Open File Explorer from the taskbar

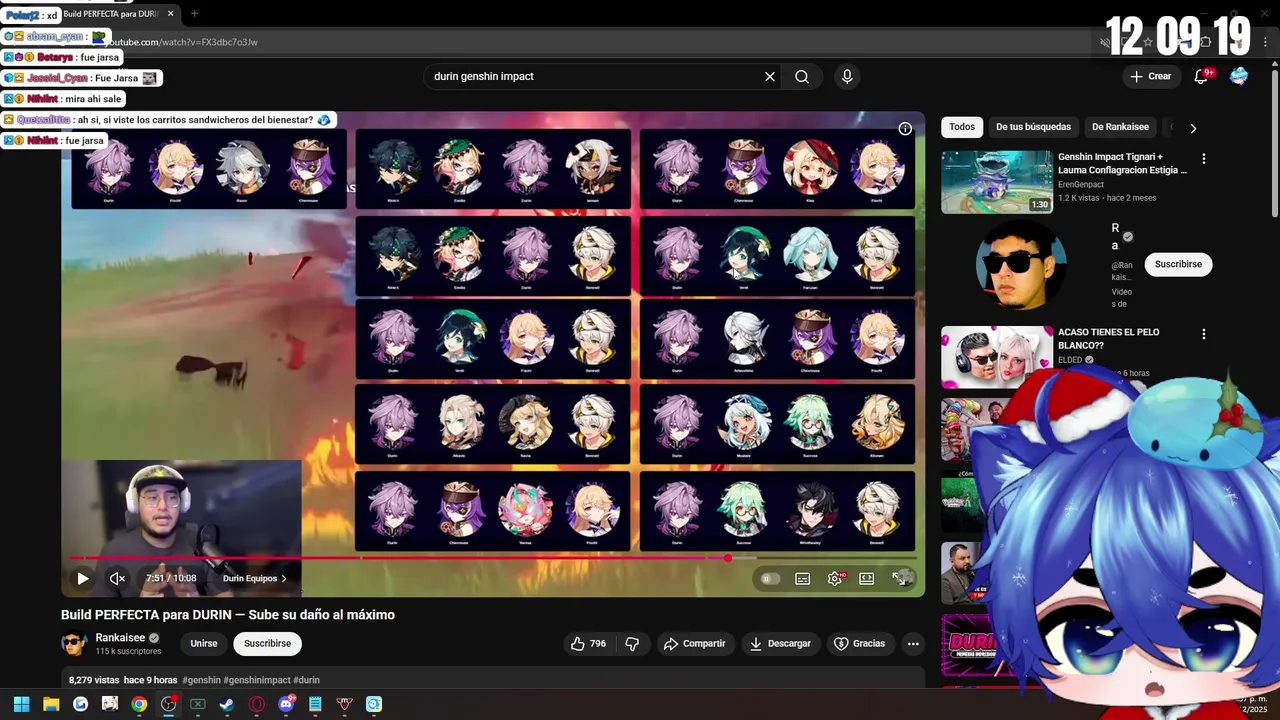51,704
